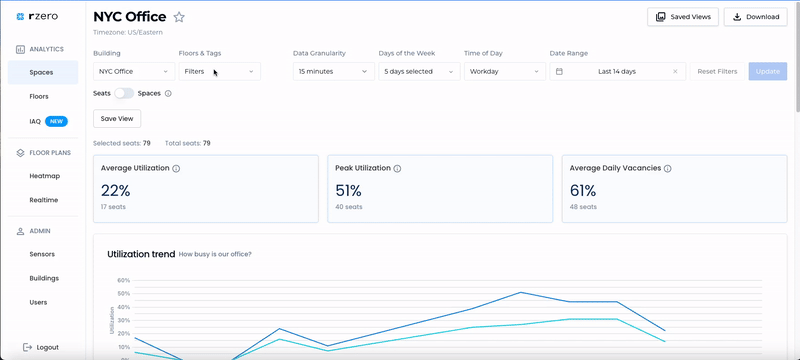Favorite NYC Office with the star icon

(x=179, y=17)
